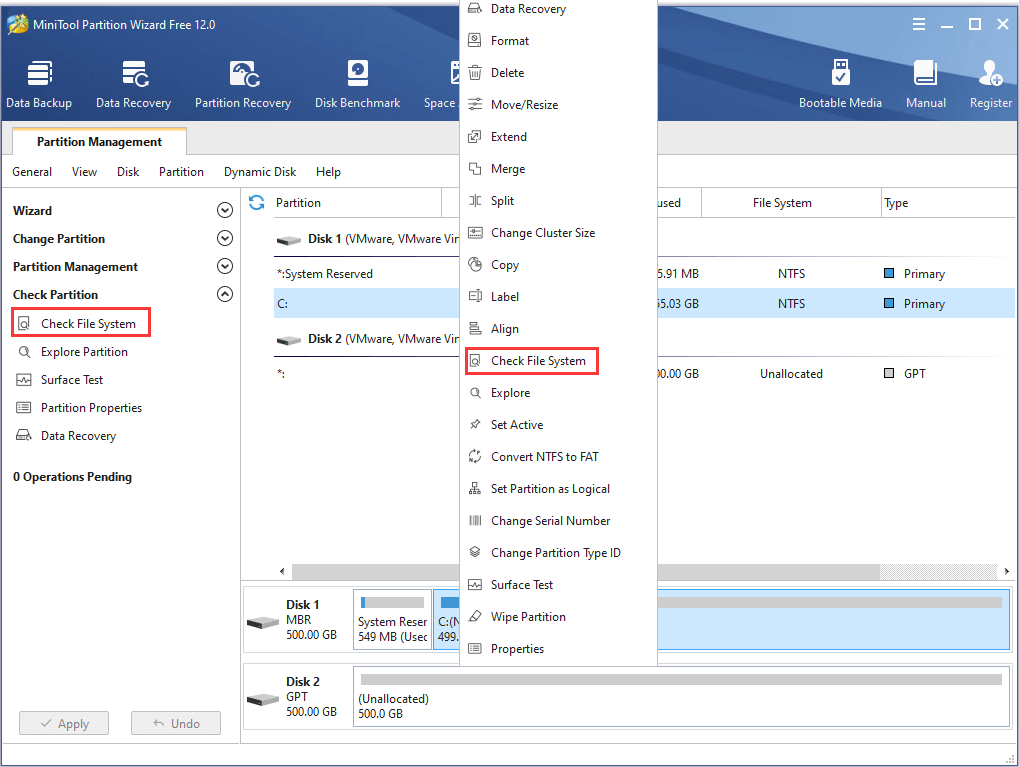Choose Check File System in context menu
Image resolution: width=1019 pixels, height=767 pixels.
(537, 361)
